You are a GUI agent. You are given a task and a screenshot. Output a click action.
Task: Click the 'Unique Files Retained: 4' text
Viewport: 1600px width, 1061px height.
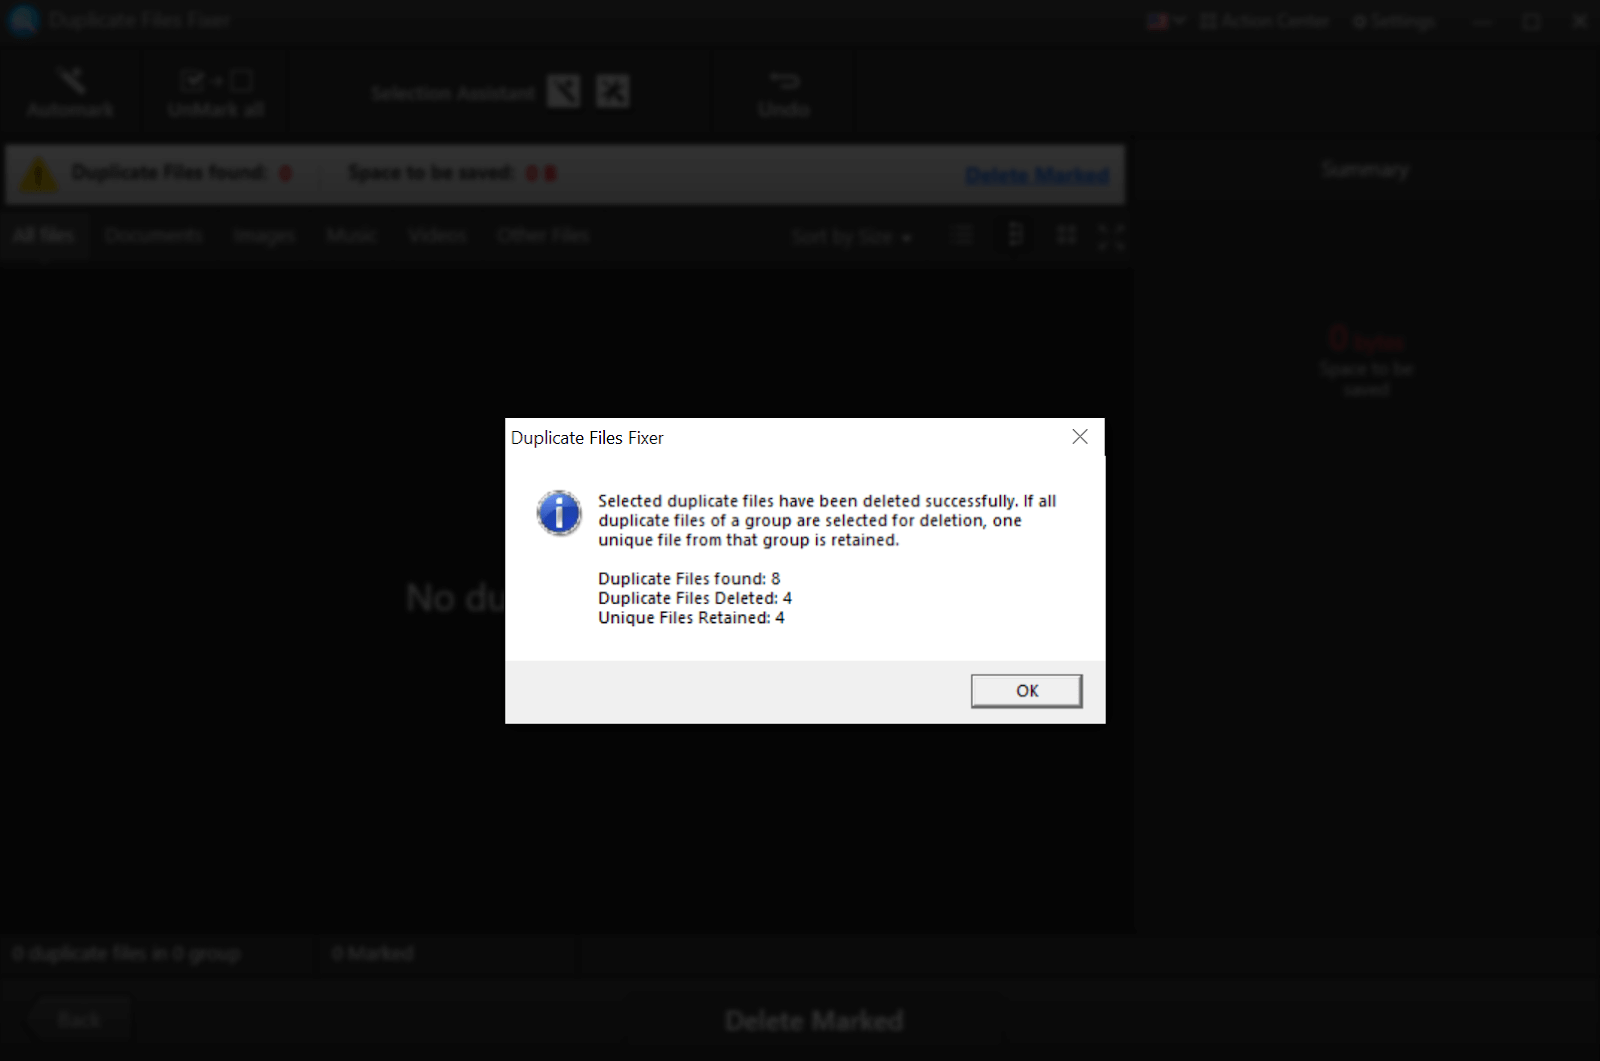[x=691, y=618]
